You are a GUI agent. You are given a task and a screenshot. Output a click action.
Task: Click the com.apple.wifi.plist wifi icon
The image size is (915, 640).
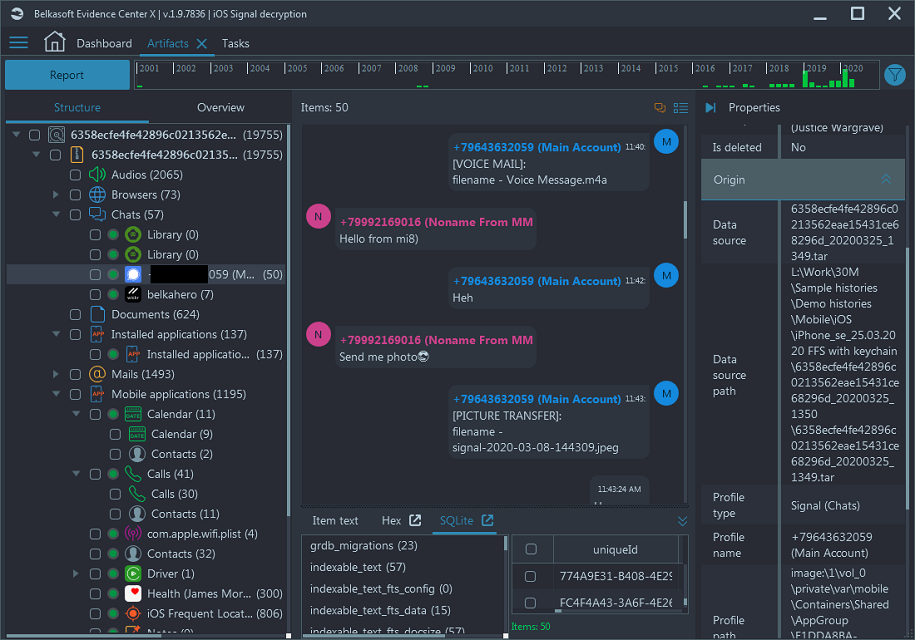coord(133,534)
